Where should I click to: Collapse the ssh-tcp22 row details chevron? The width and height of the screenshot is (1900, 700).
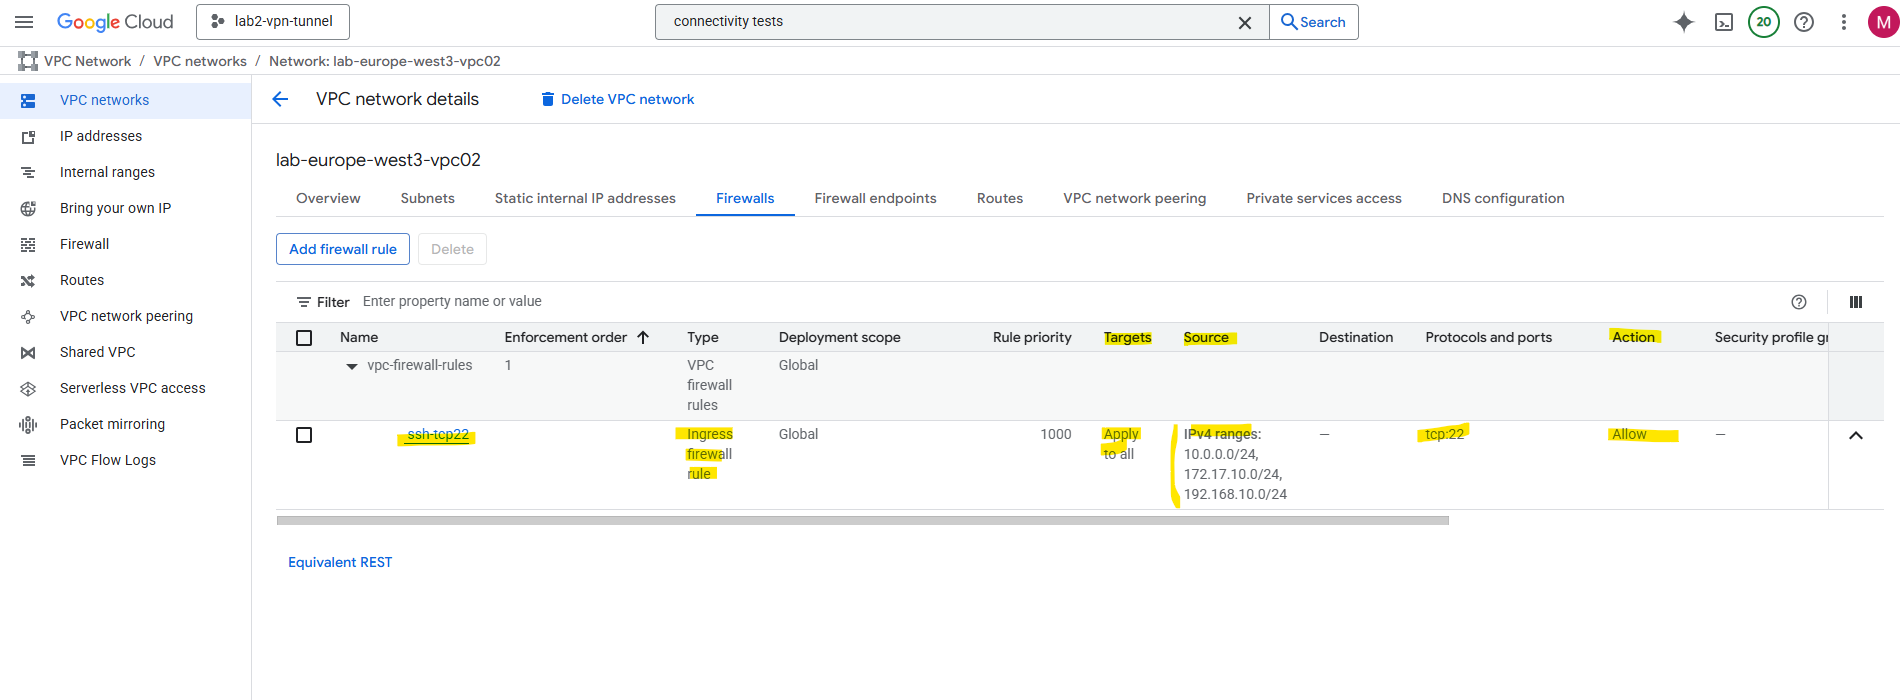1856,435
